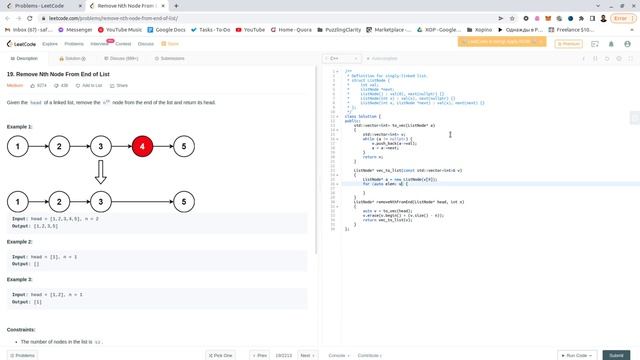The image size is (640, 360).
Task: Dislike the problem with thumbs-down icon
Action: (56, 86)
